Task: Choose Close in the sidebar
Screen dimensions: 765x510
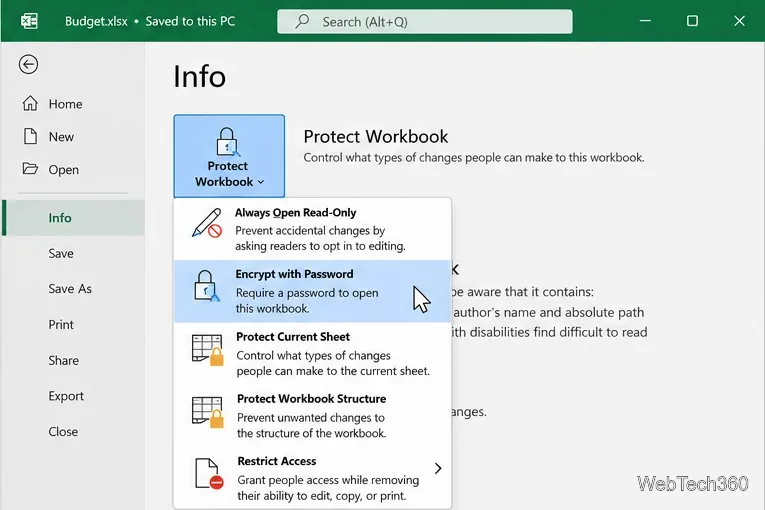Action: tap(63, 431)
